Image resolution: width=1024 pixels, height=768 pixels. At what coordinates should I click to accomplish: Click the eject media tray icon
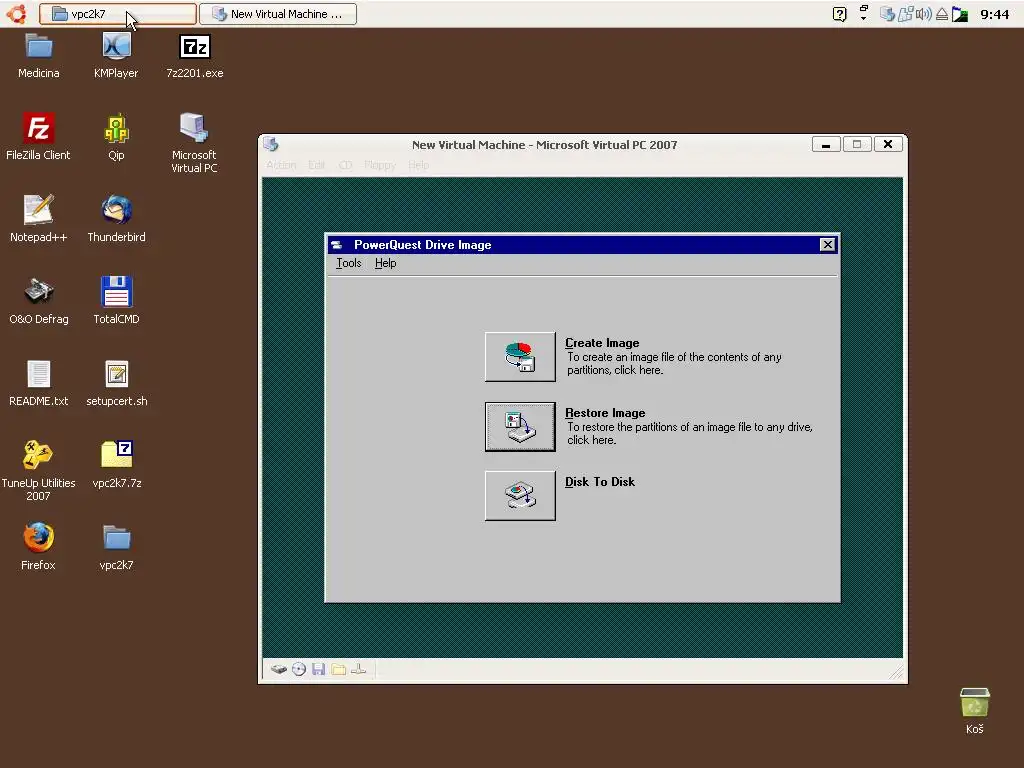coord(942,14)
